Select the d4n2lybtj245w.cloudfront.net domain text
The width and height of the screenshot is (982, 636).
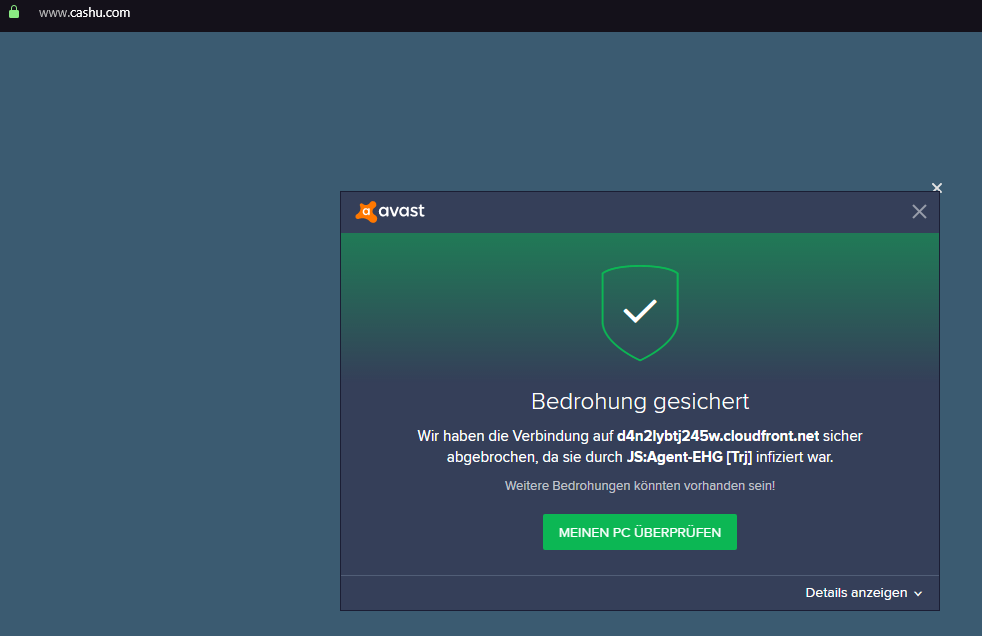(718, 436)
